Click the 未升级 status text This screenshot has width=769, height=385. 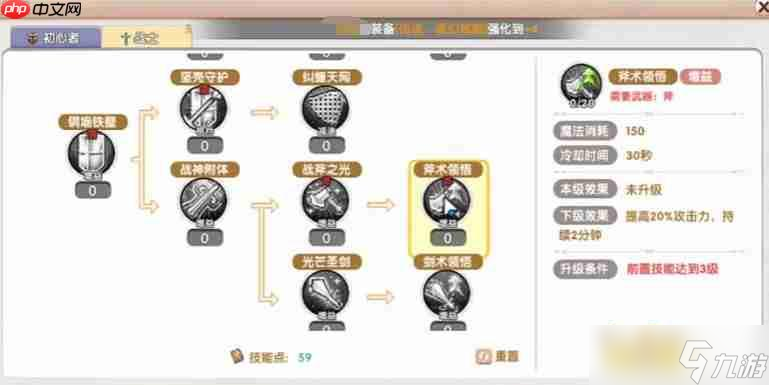coord(643,190)
